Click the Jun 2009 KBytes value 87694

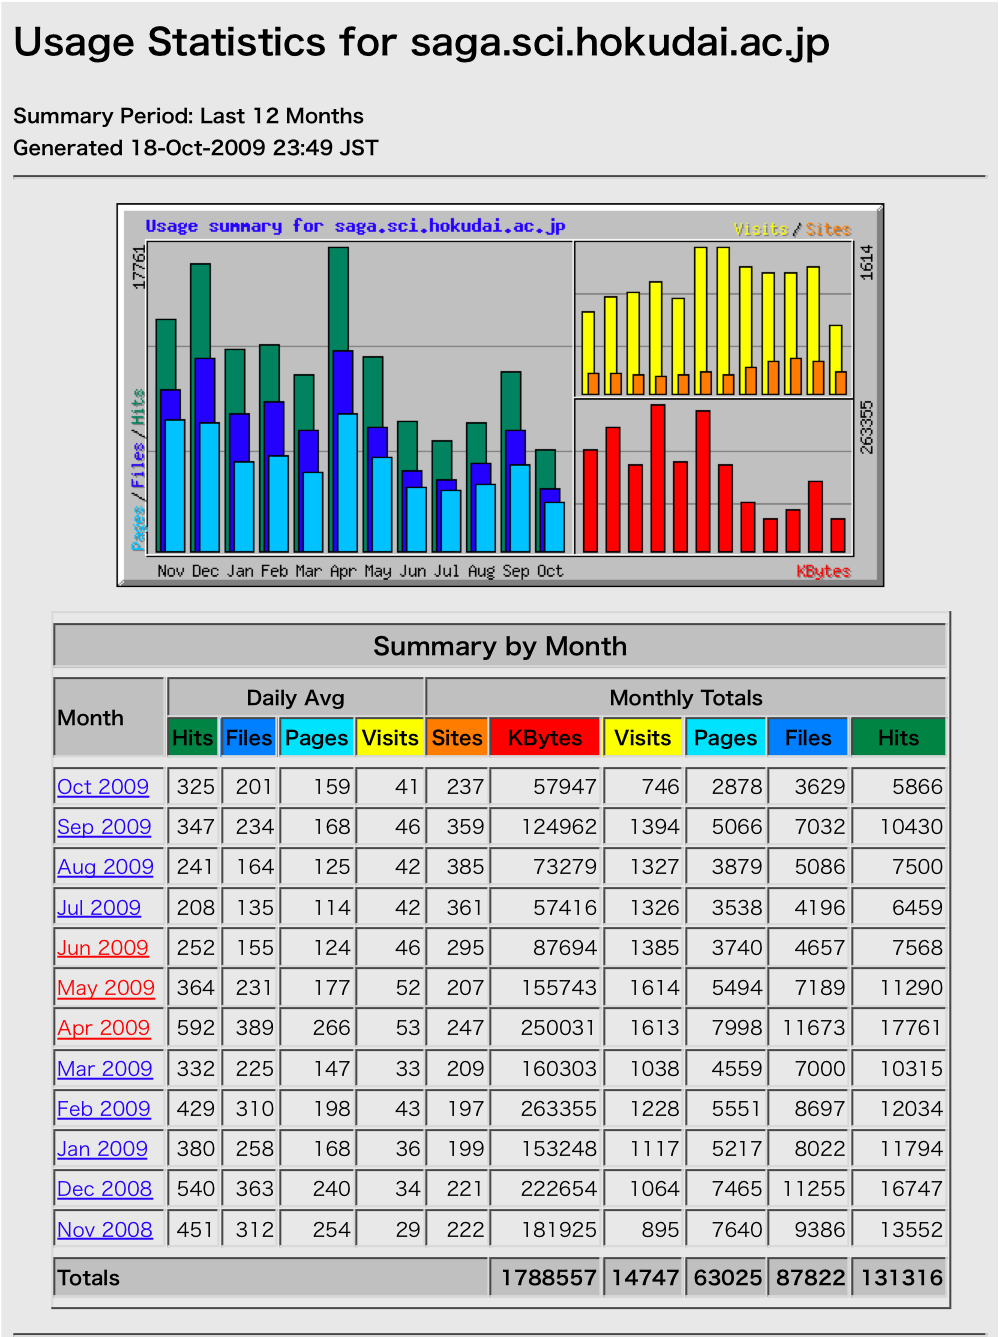point(565,948)
